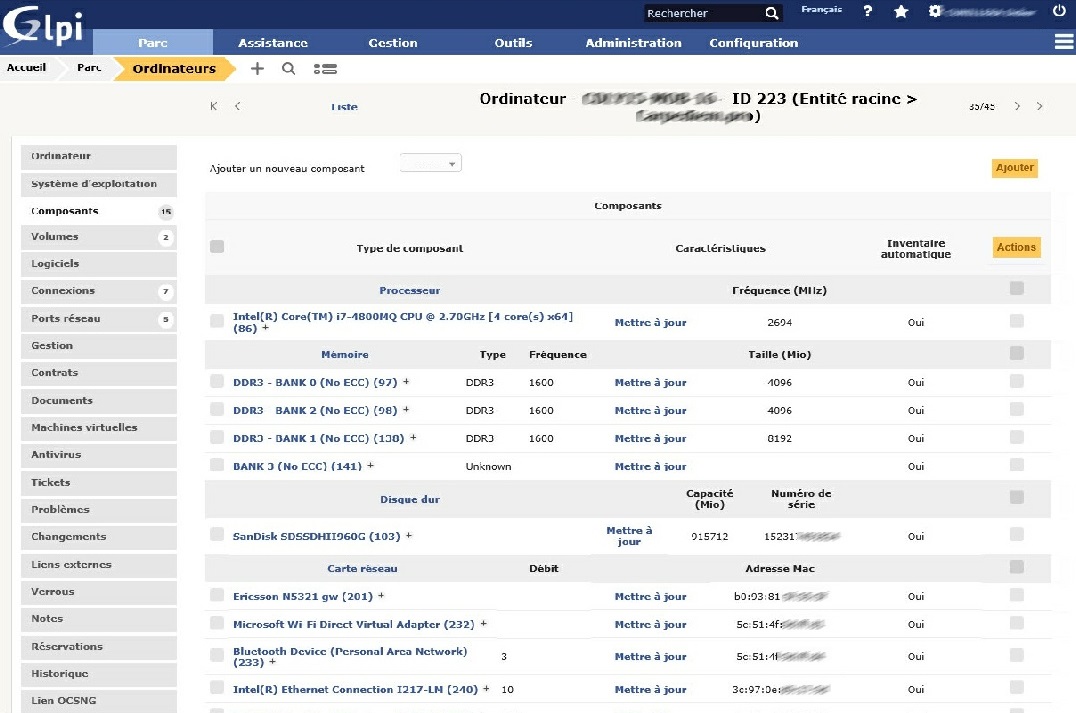Open the add new item icon in breadcrumb
This screenshot has height=713, width=1076.
point(257,68)
